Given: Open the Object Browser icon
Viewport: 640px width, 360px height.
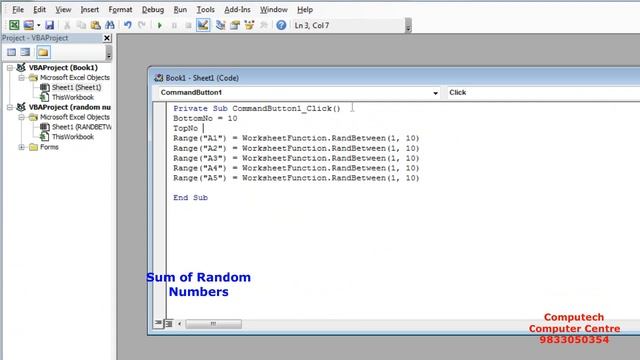Looking at the screenshot, I should (x=249, y=25).
